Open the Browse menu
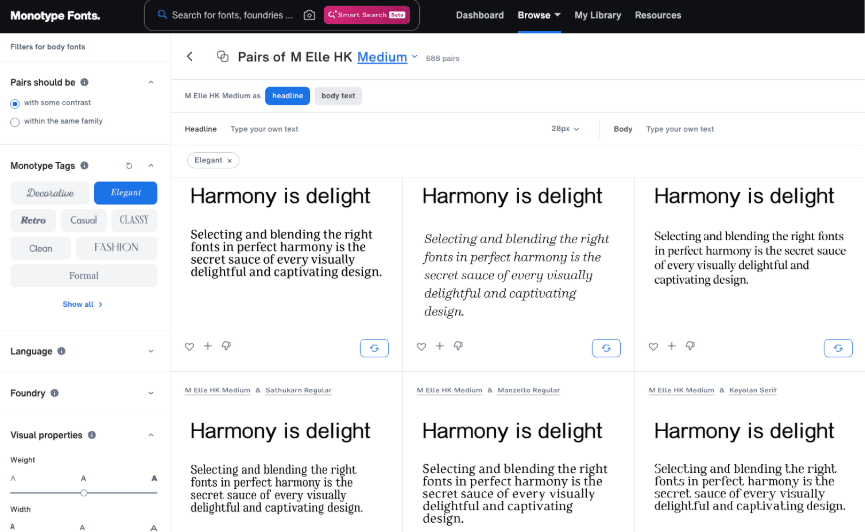The image size is (865, 532). (x=539, y=15)
